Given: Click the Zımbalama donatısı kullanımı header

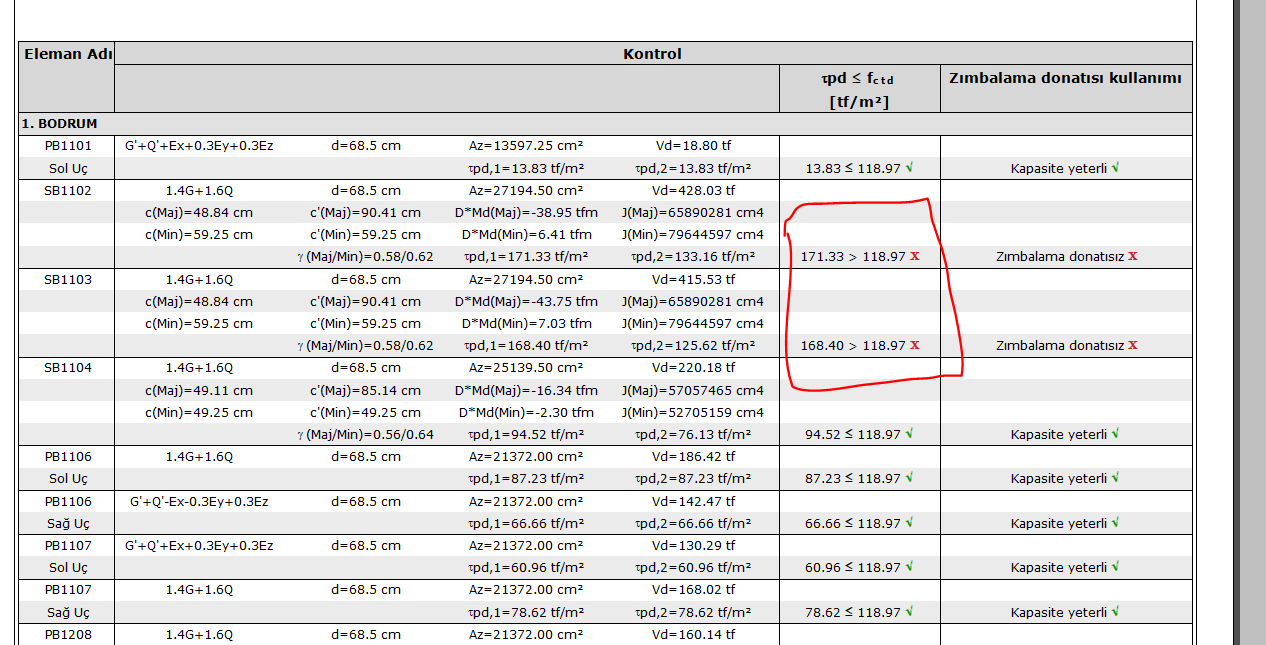Looking at the screenshot, I should click(1065, 78).
